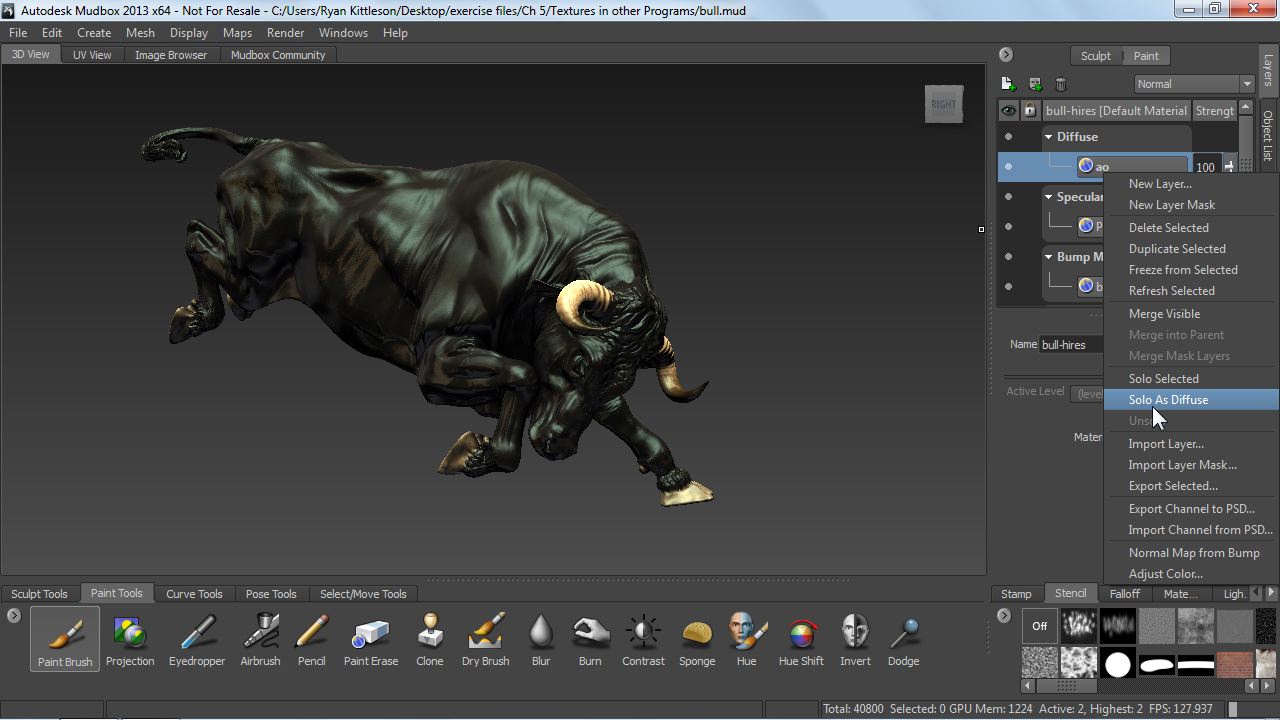Activate the Burn tool
The image size is (1280, 720).
pyautogui.click(x=590, y=640)
